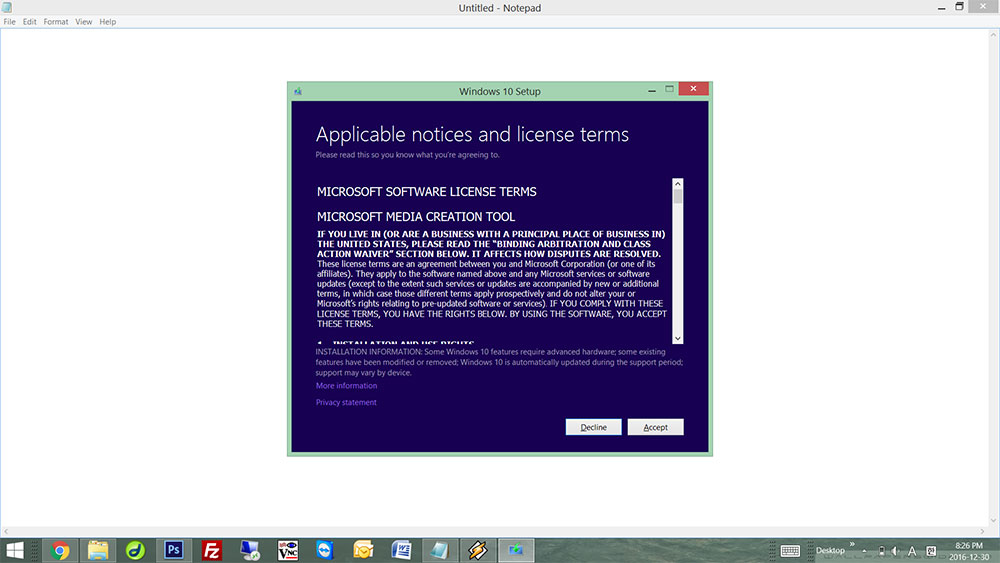The width and height of the screenshot is (1000, 563).
Task: Open Notepad Edit menu
Action: click(29, 22)
